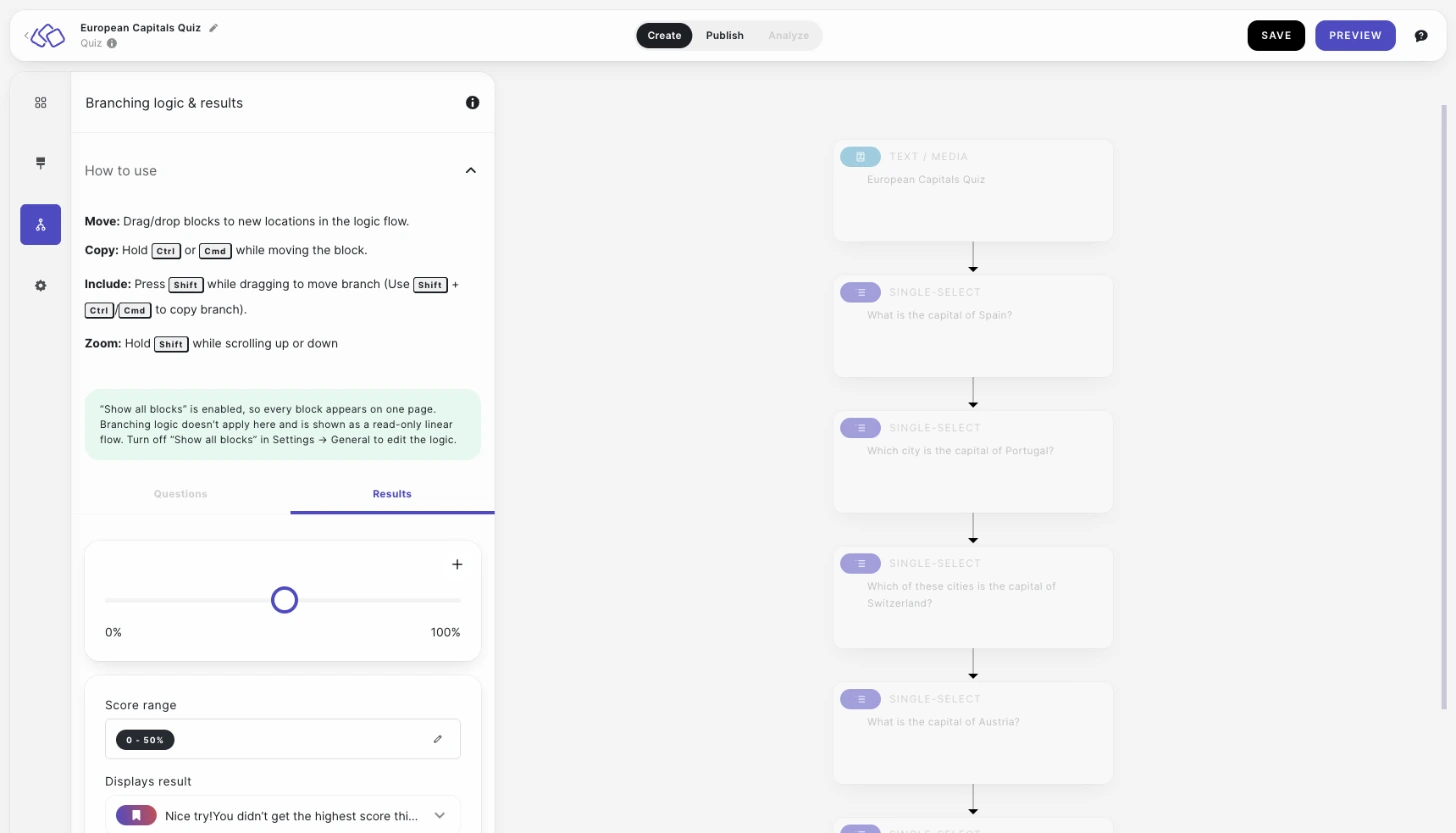
Task: Select the 'What is the capital of Spain?' block
Action: point(973,326)
